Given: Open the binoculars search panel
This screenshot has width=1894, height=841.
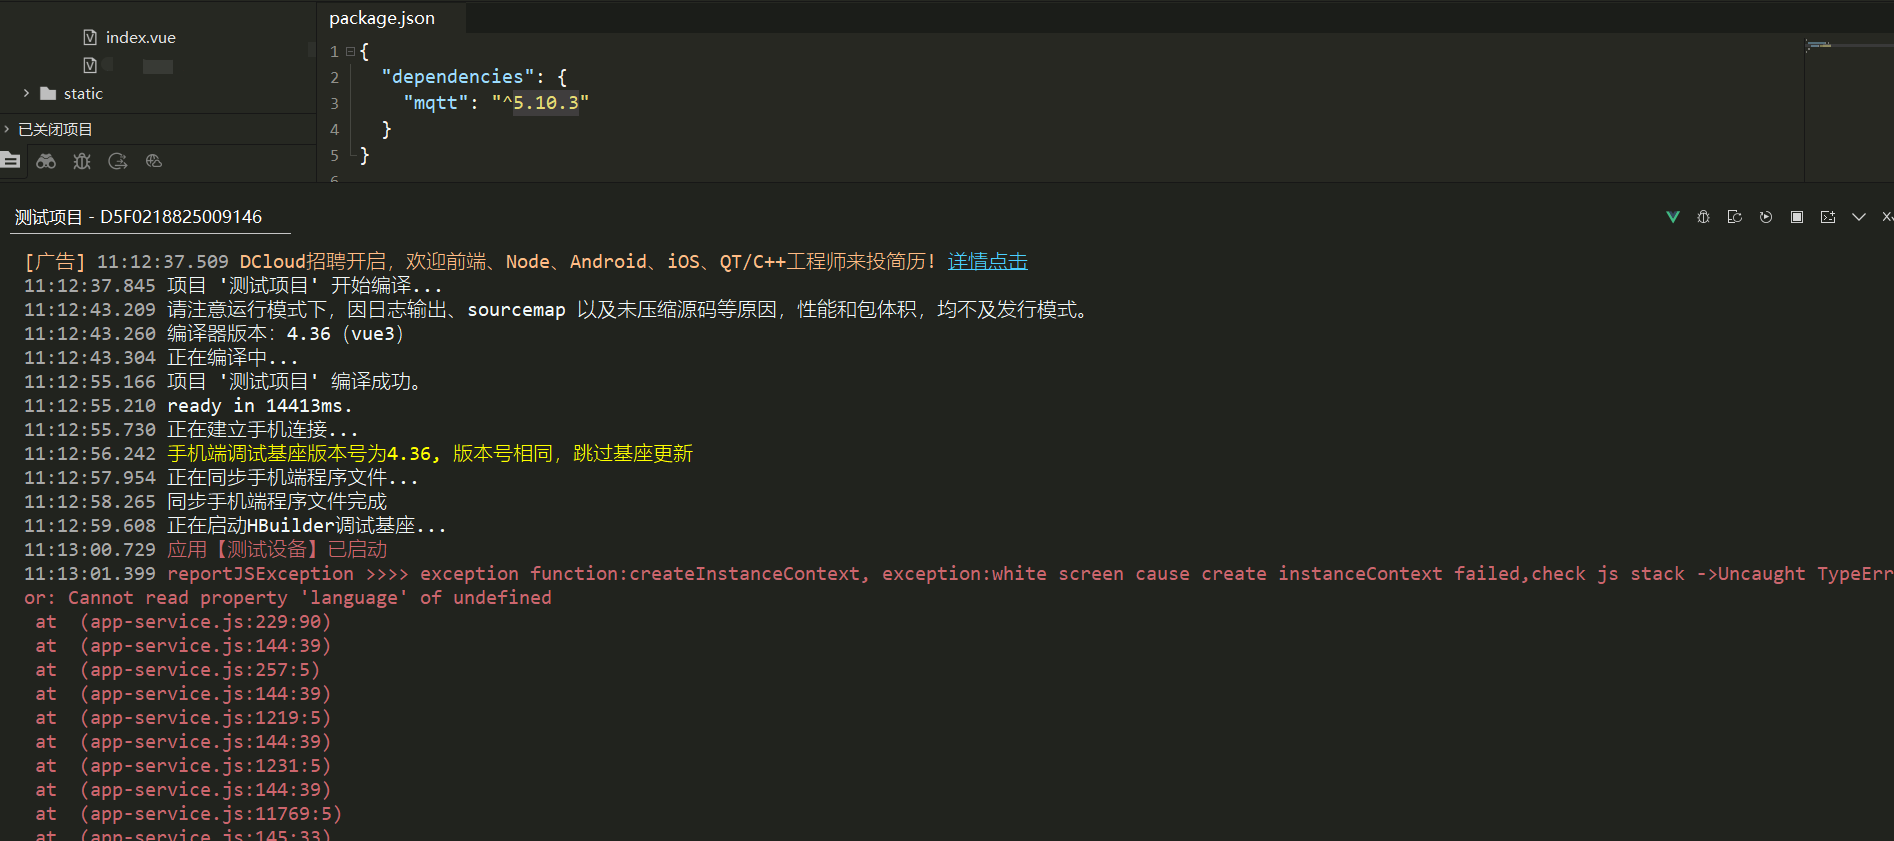Looking at the screenshot, I should coord(46,161).
